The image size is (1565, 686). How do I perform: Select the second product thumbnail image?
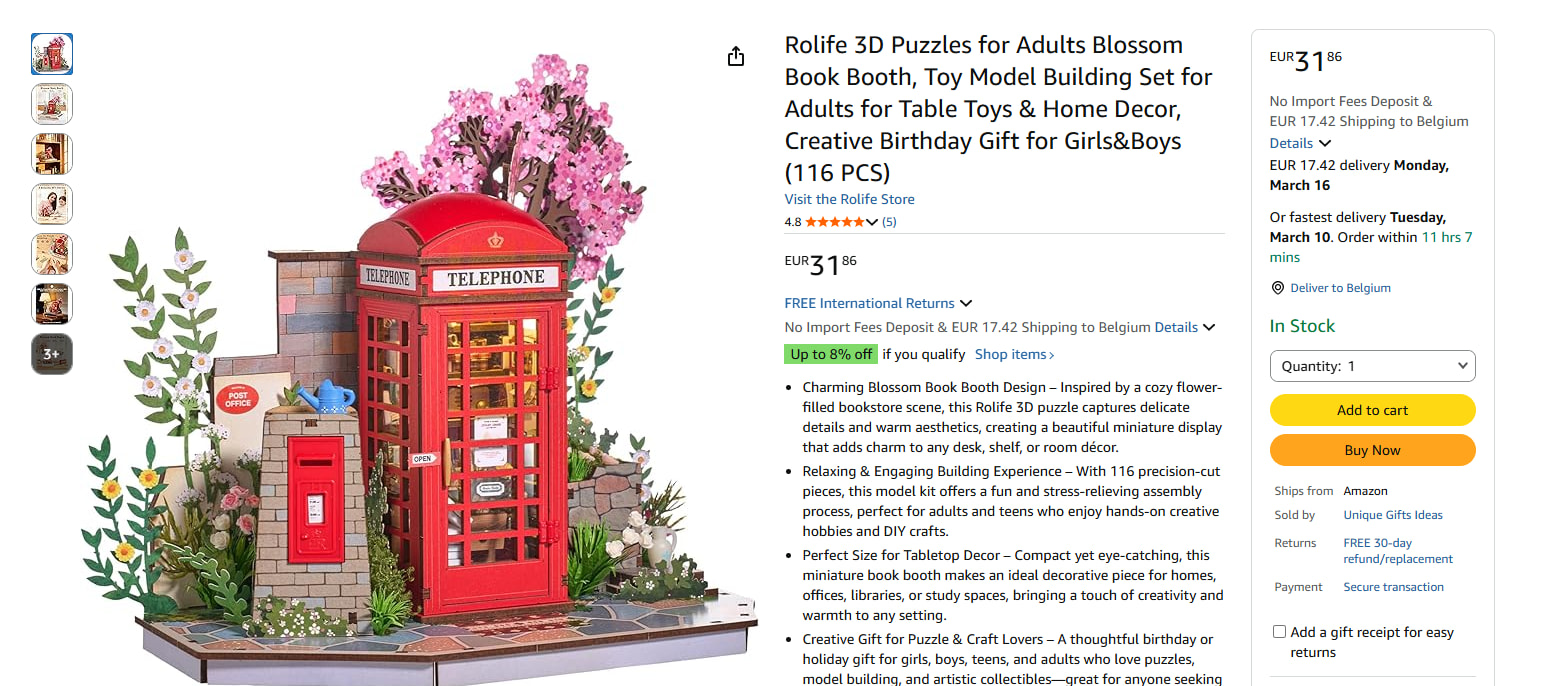pos(52,104)
